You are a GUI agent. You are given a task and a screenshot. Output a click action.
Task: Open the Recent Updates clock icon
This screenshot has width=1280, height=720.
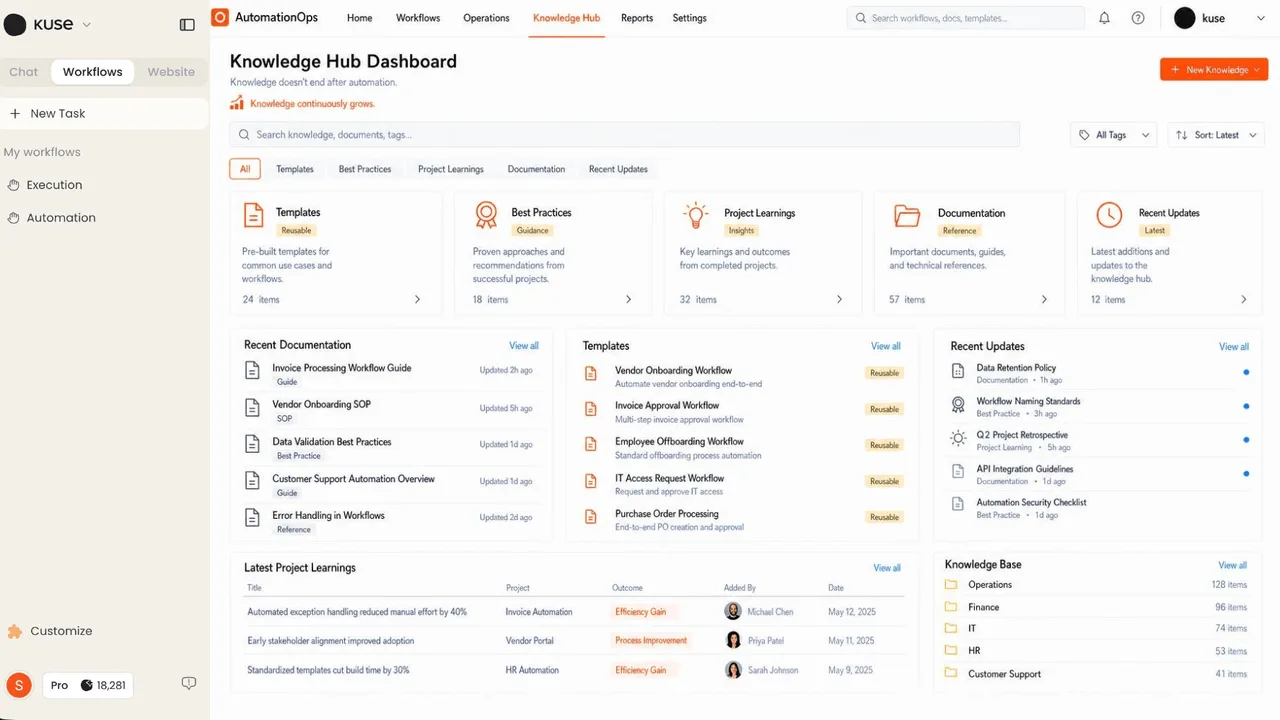[x=1109, y=215]
